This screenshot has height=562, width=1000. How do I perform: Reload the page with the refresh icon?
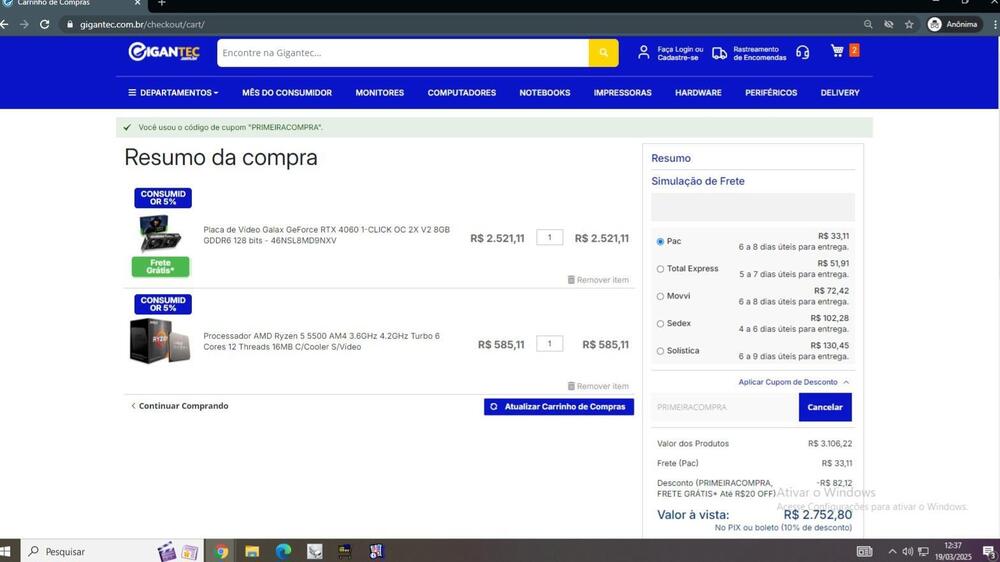[45, 24]
